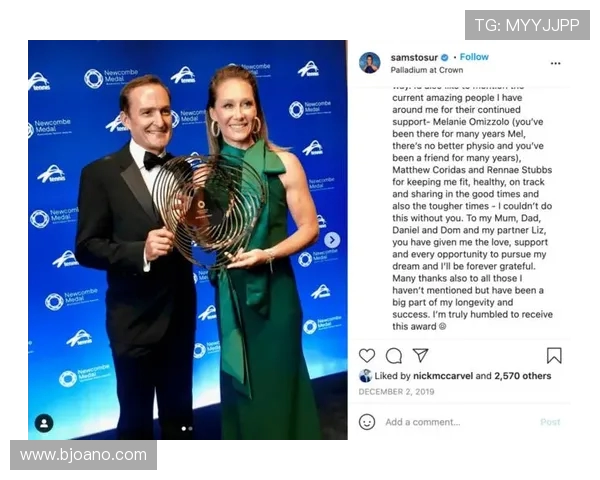600x480 pixels.
Task: Go to the next photo with the arrow
Action: coord(332,240)
